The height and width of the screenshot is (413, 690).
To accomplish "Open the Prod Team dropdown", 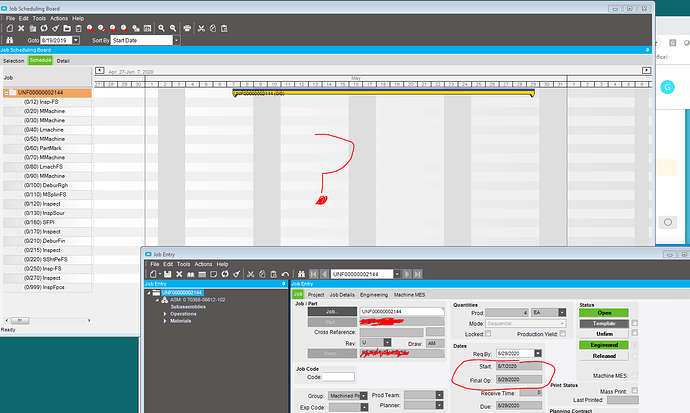I will click(x=439, y=395).
